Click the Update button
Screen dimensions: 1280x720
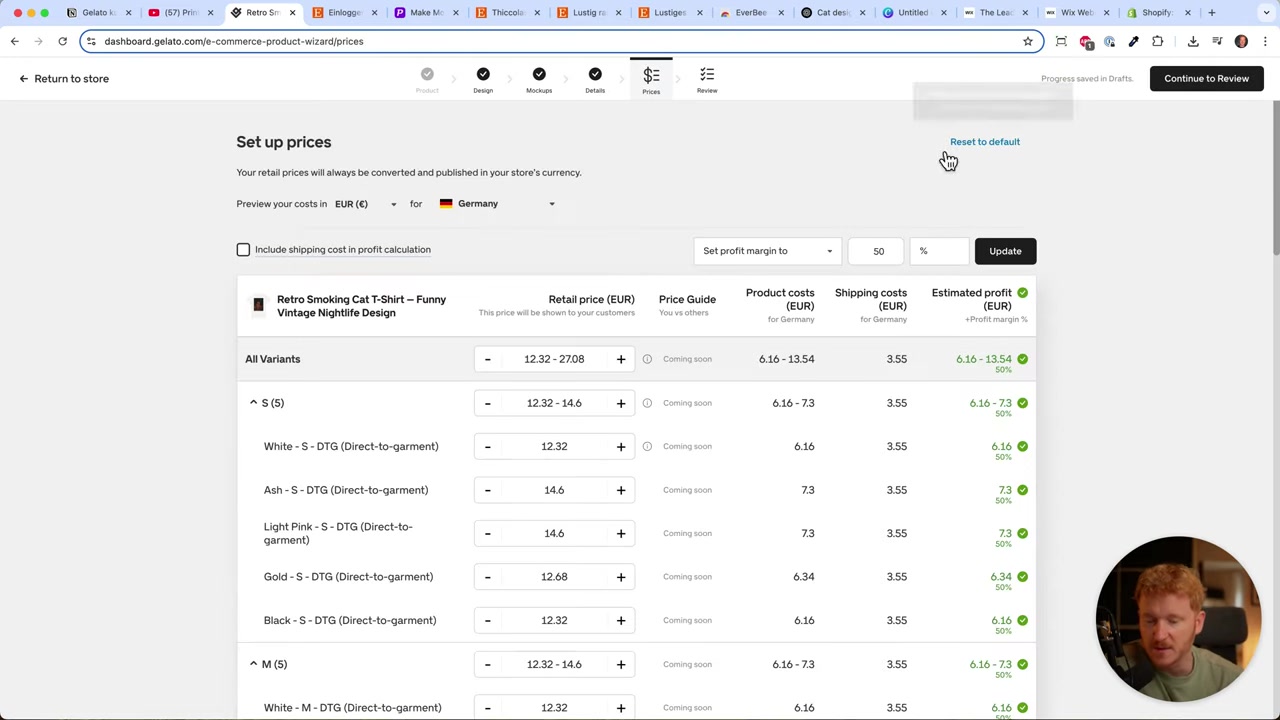(1005, 251)
